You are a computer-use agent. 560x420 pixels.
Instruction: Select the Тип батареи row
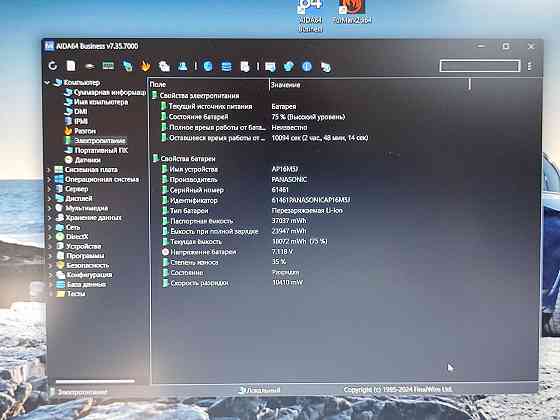coord(252,211)
